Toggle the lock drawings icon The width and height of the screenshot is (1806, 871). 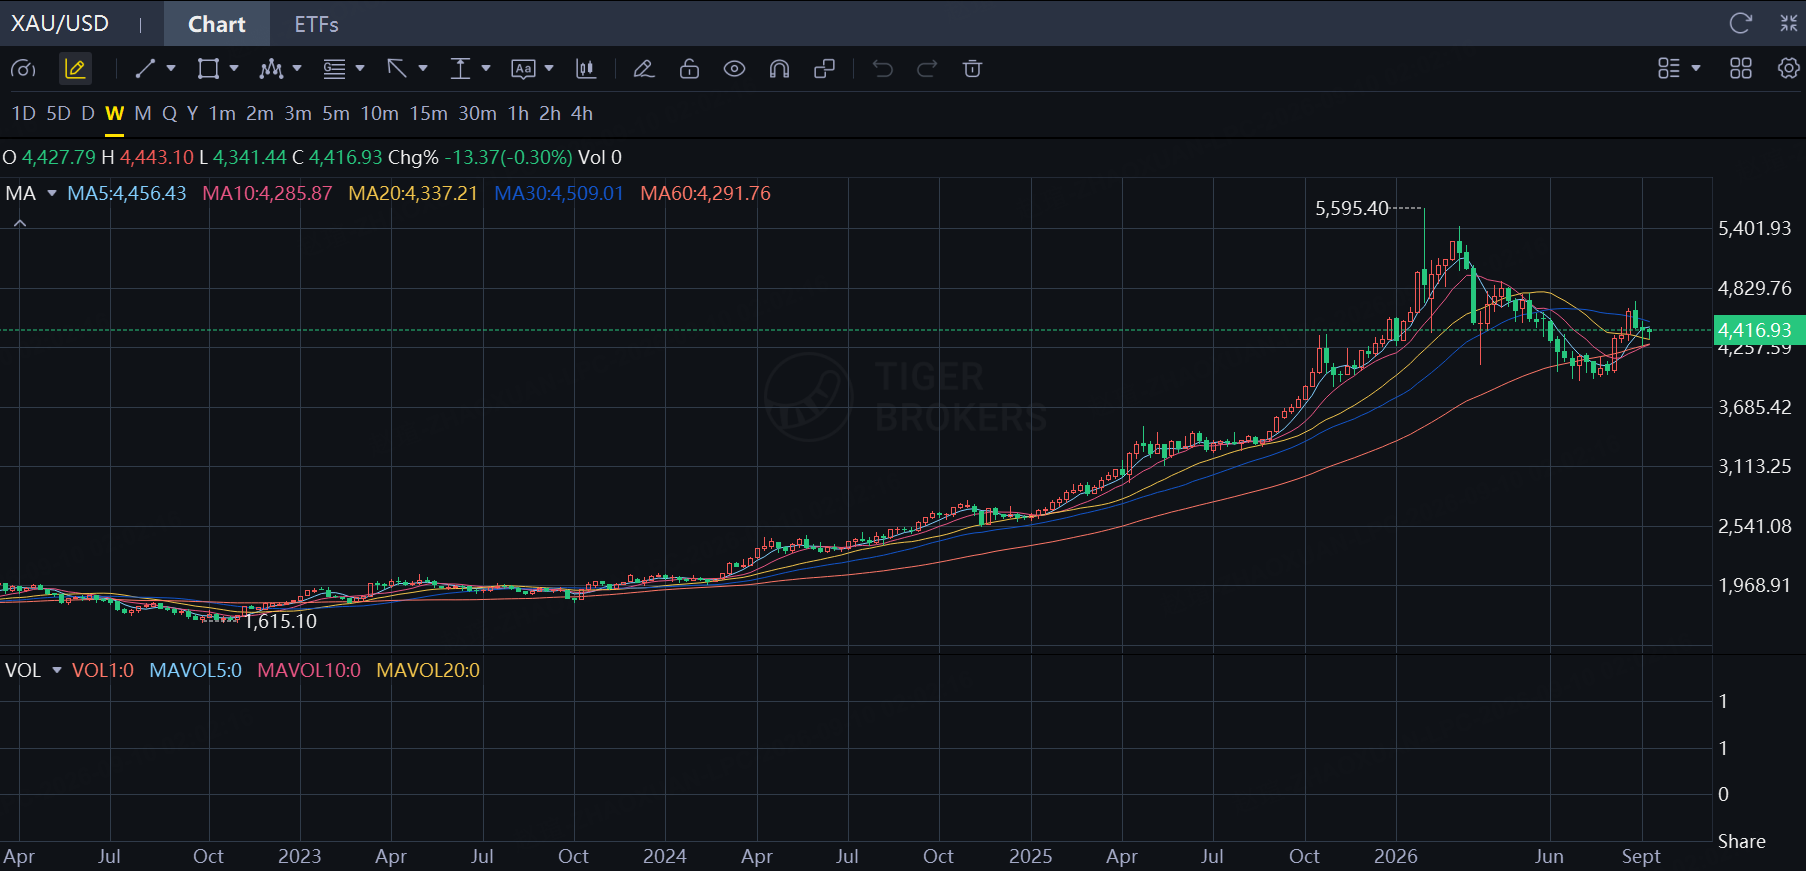(689, 68)
